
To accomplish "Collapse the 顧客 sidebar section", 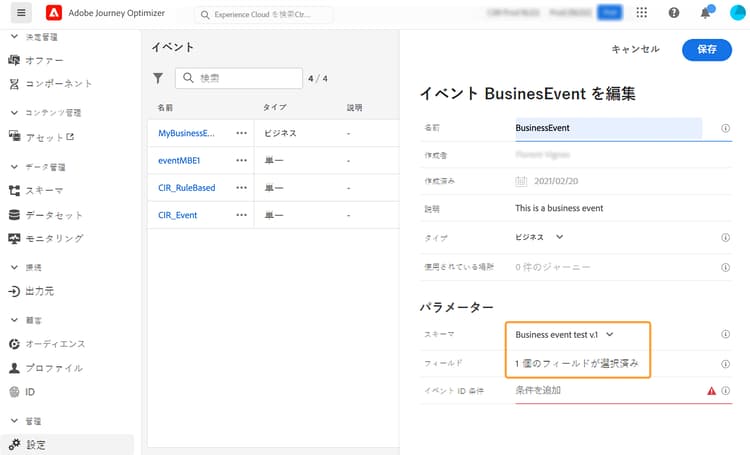I will pyautogui.click(x=14, y=320).
